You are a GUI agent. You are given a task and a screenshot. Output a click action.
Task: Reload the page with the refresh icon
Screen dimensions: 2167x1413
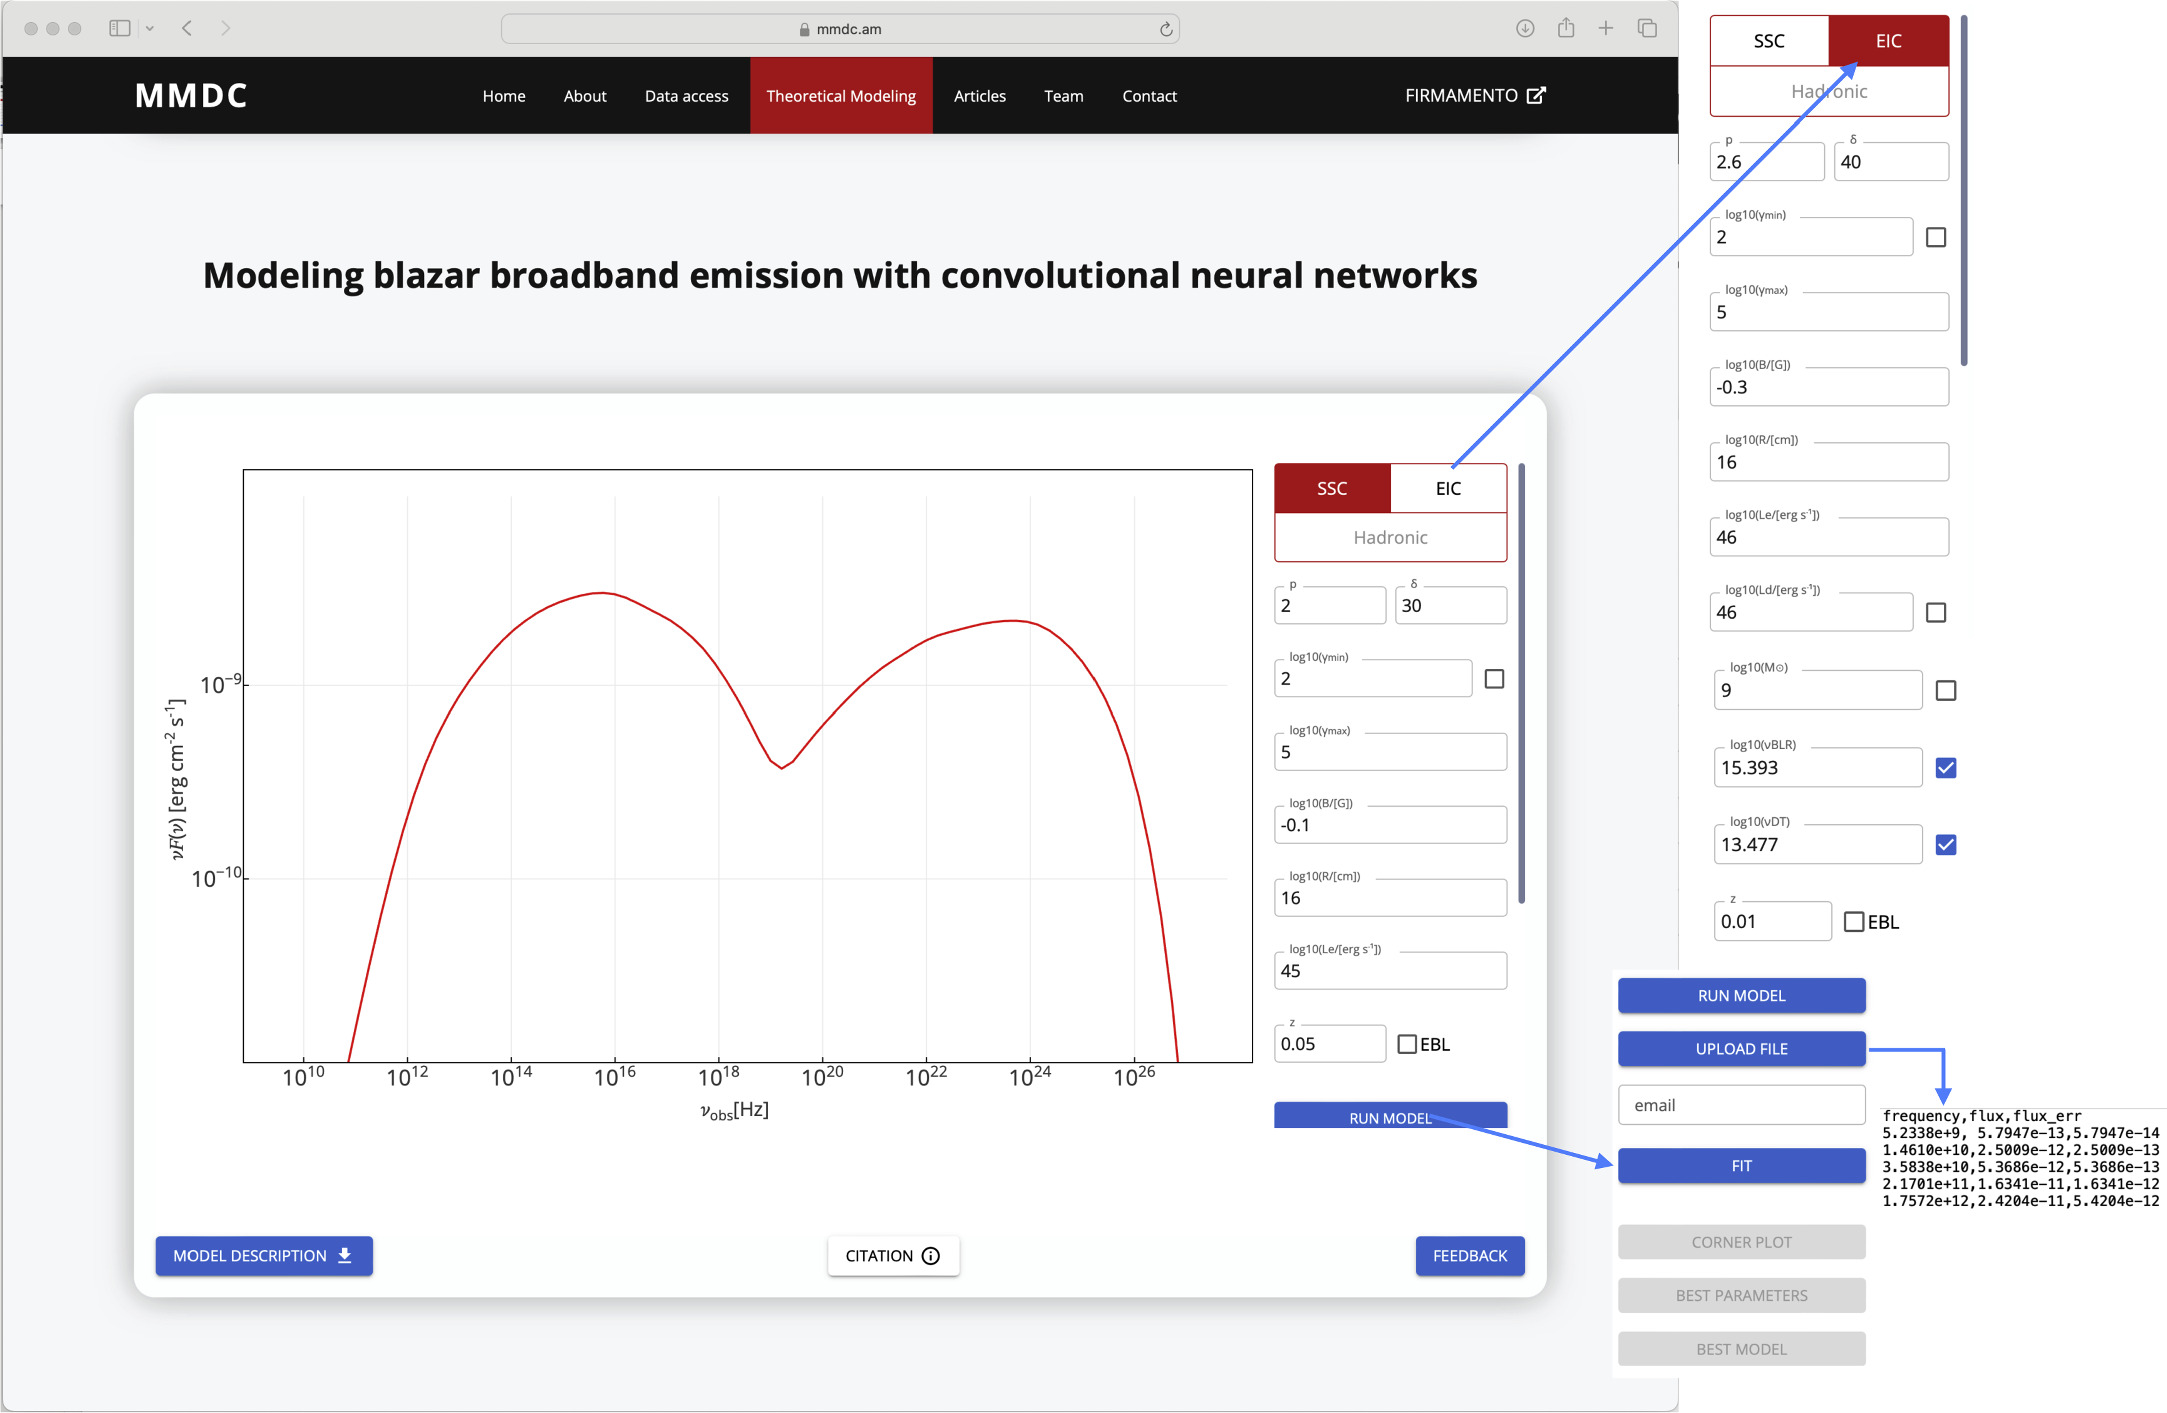(x=1165, y=29)
